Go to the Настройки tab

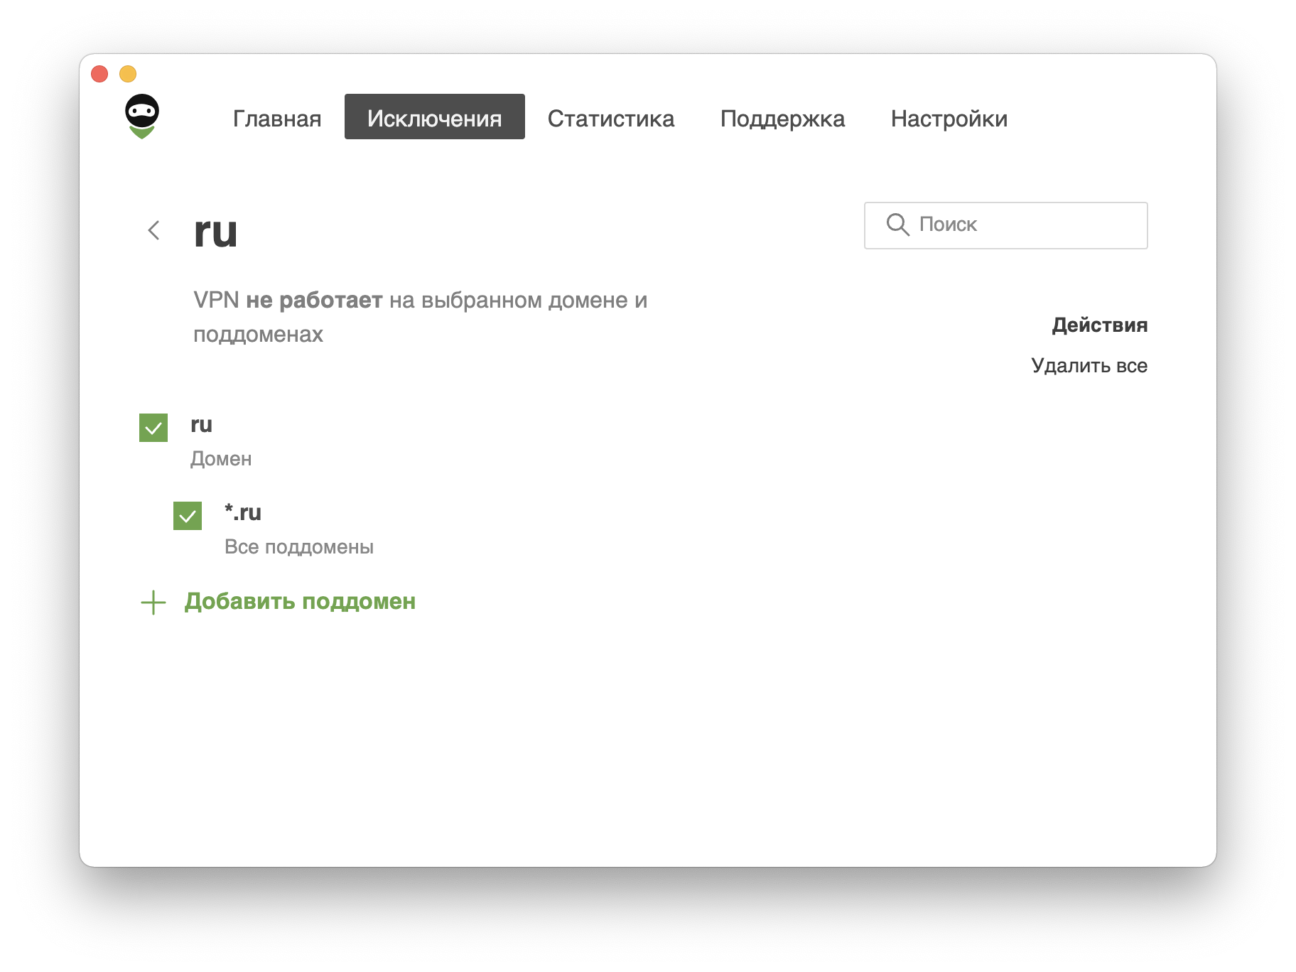point(948,118)
